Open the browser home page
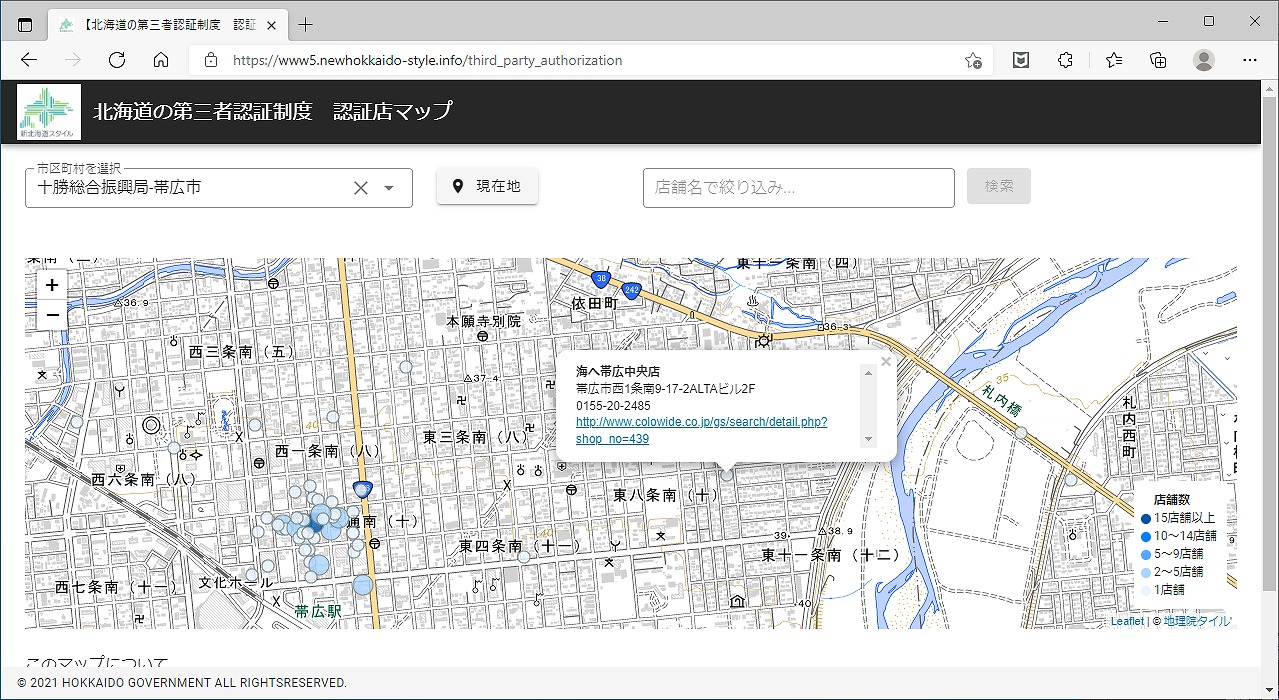 pos(161,60)
